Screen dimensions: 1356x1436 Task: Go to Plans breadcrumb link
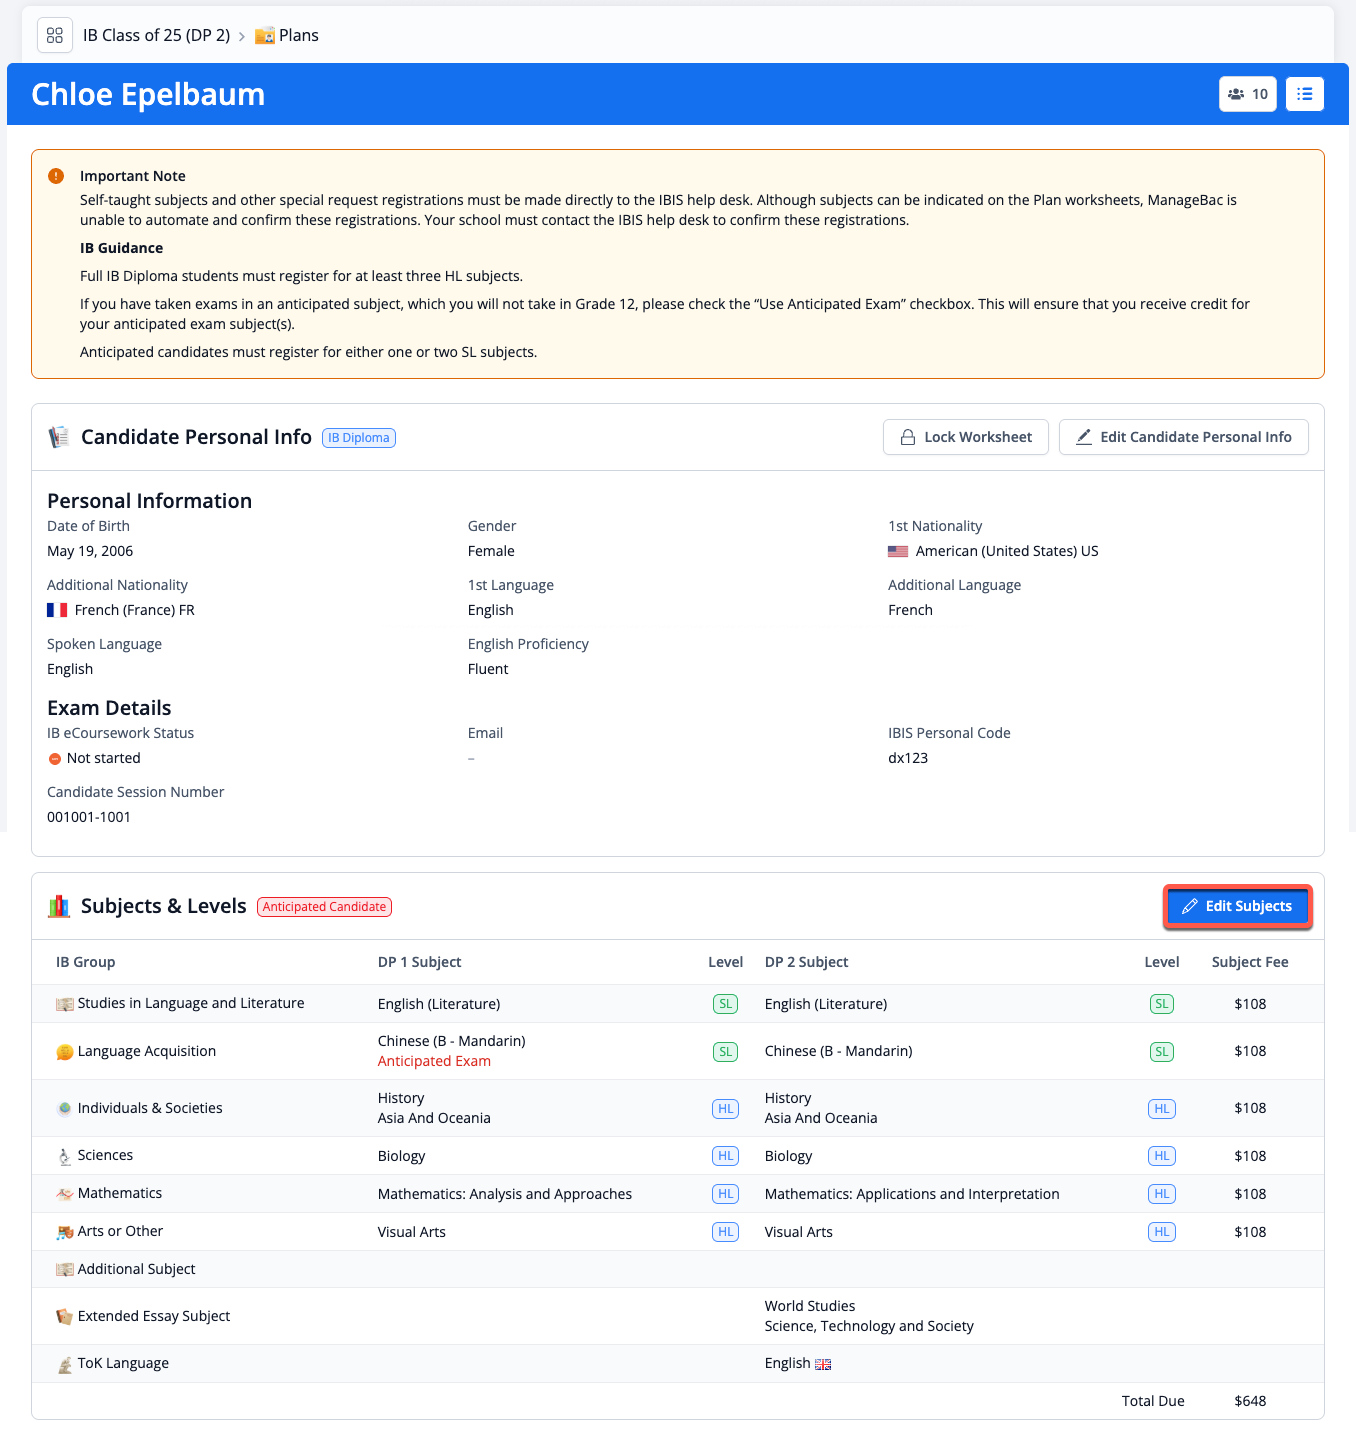pos(298,35)
